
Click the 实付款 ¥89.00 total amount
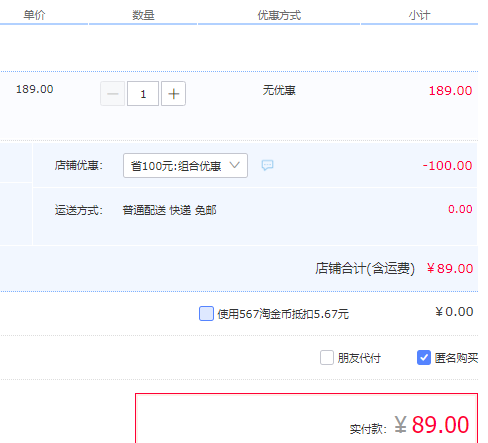432,425
